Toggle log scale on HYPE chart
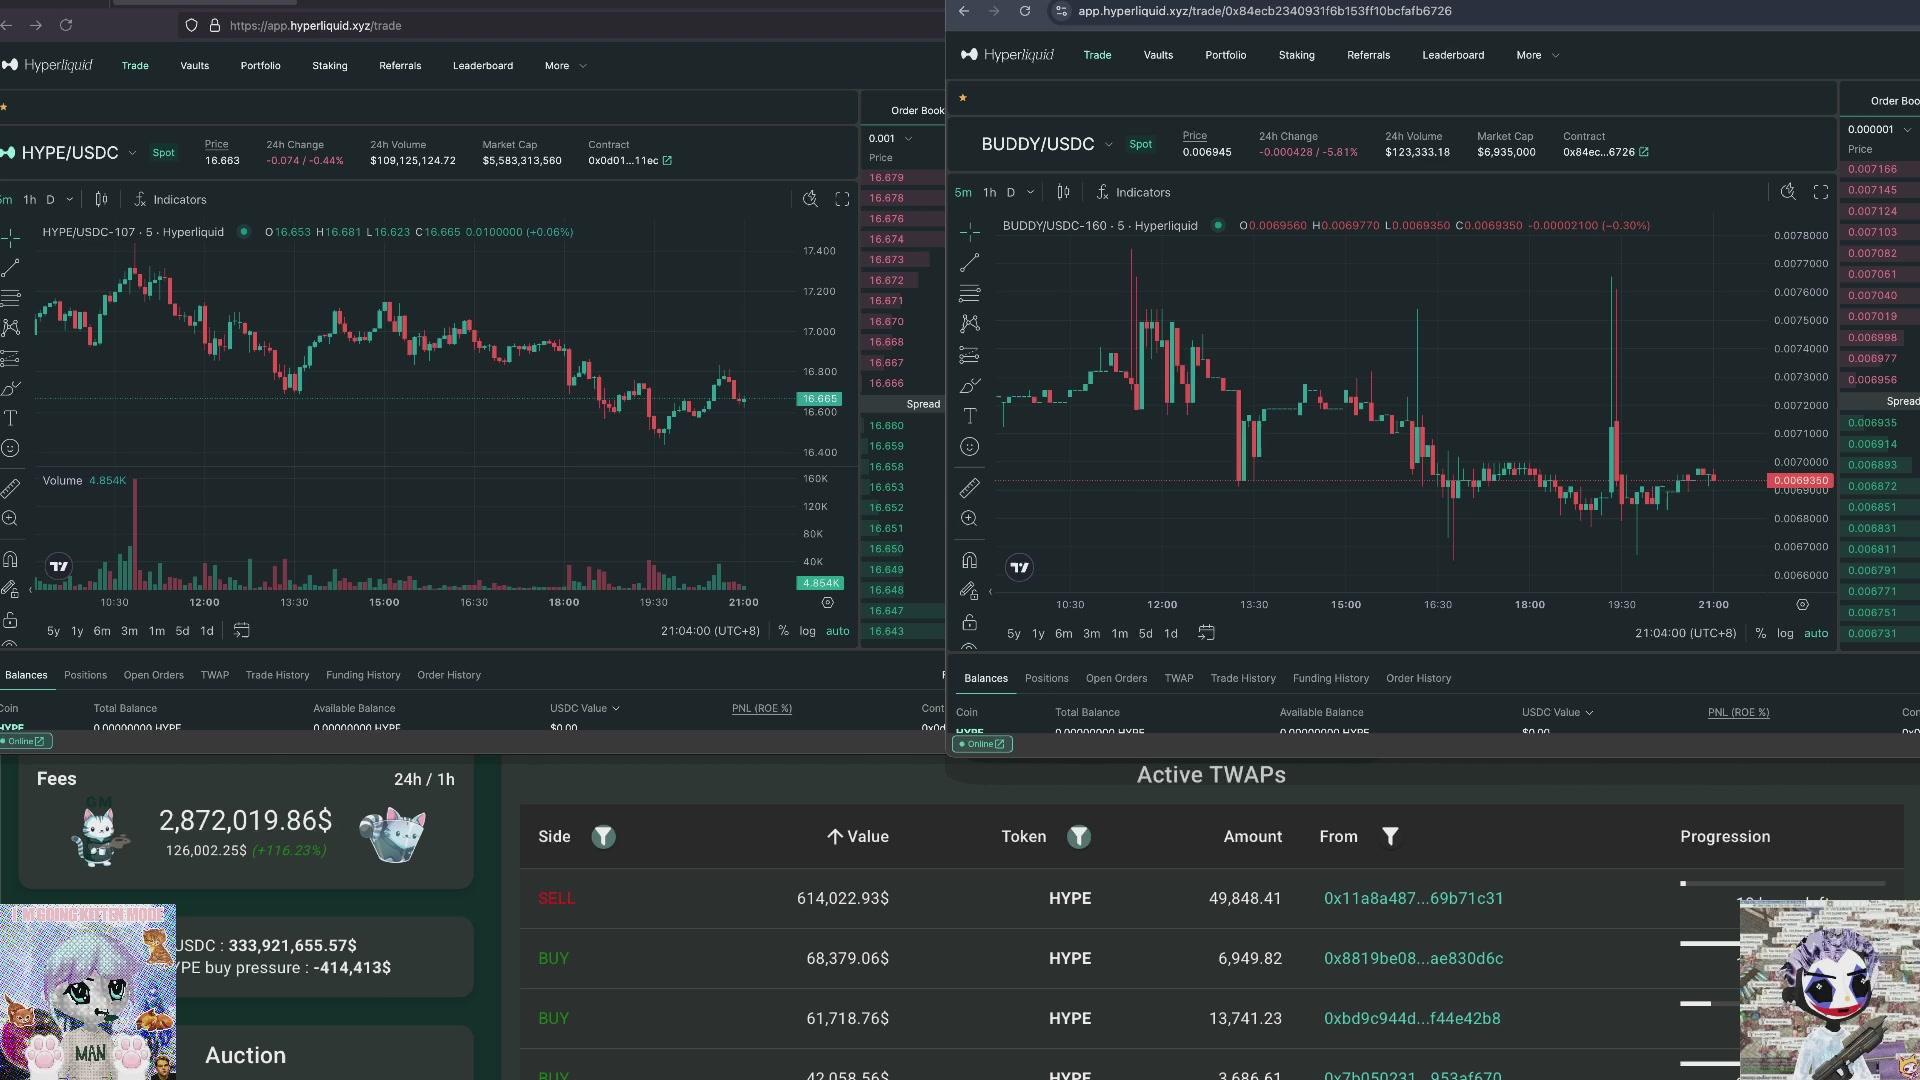This screenshot has height=1080, width=1920. [x=807, y=631]
